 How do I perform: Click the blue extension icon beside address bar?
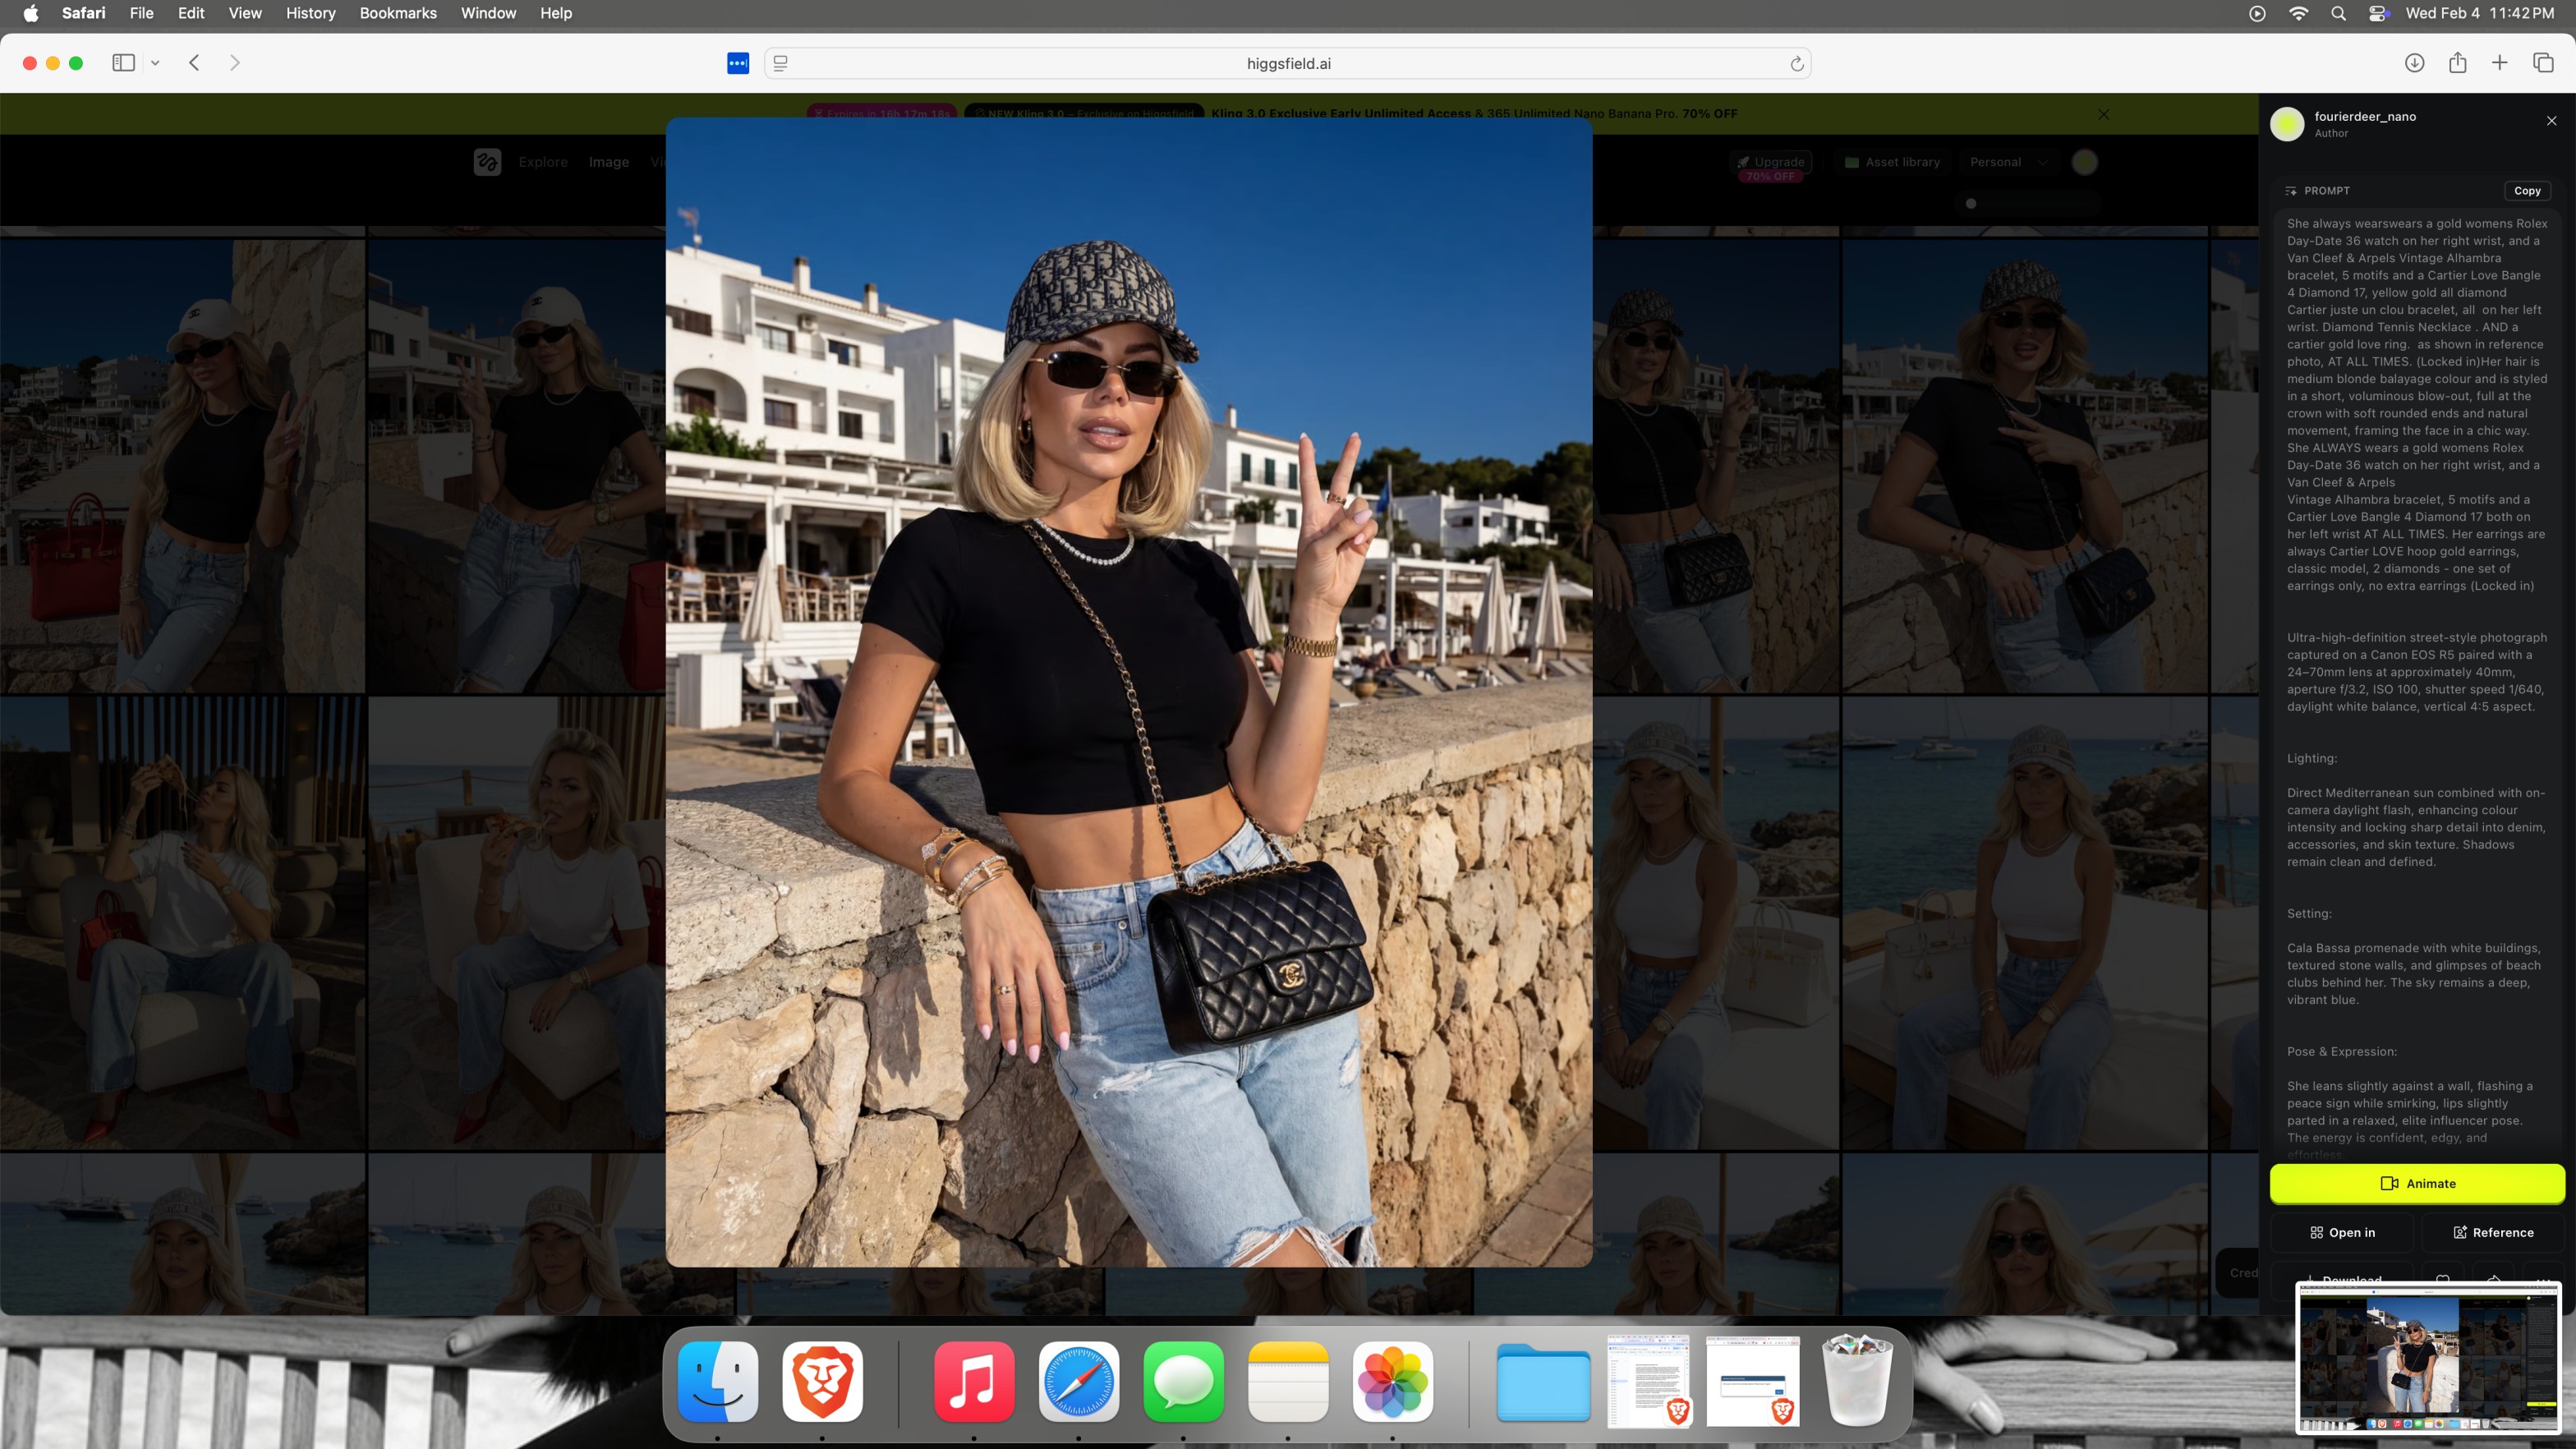pos(738,64)
